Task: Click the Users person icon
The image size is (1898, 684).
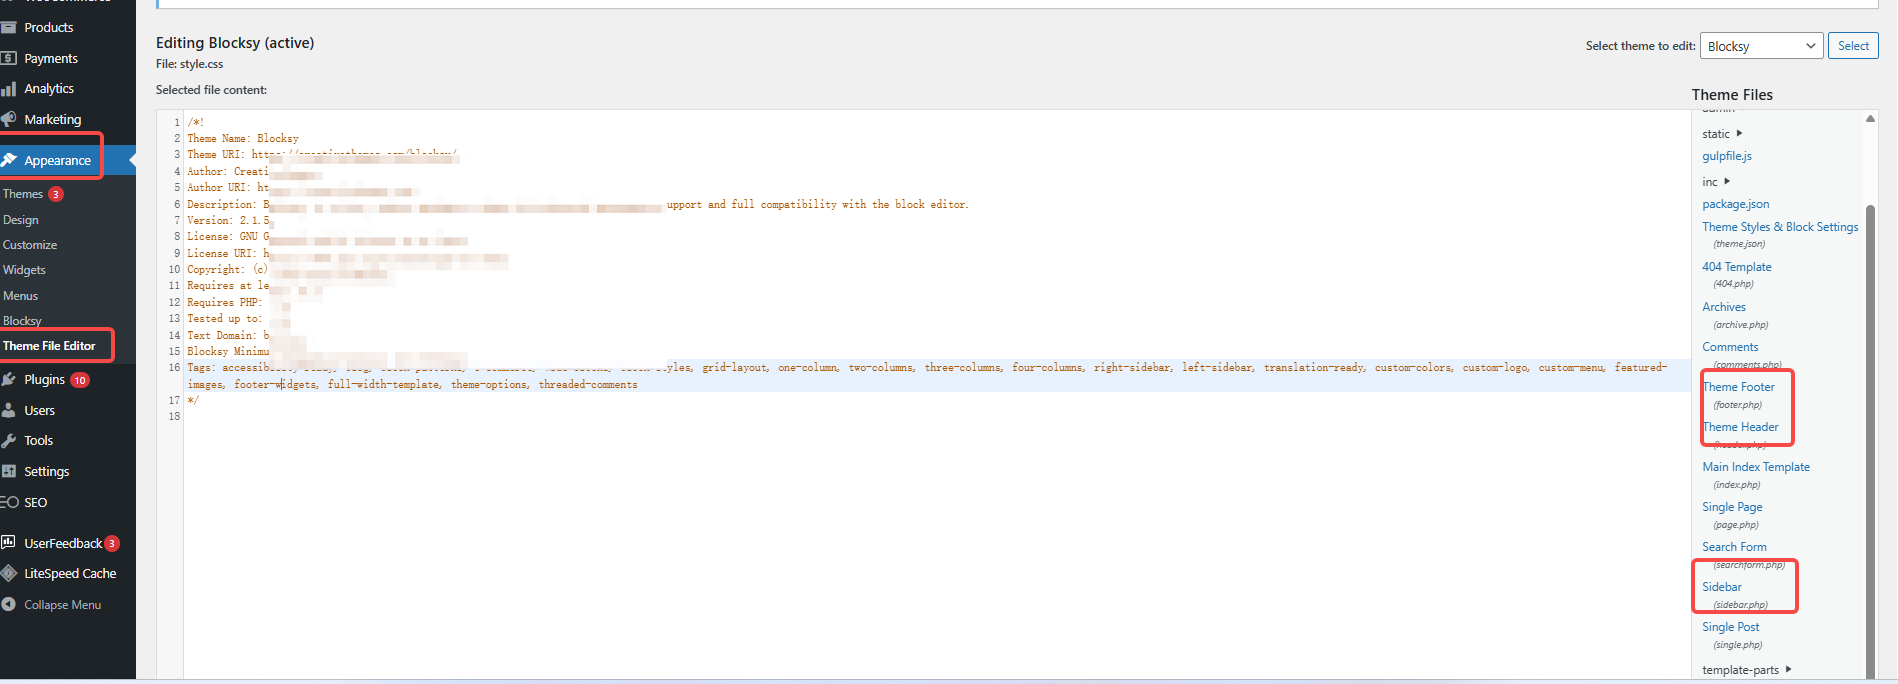Action: point(9,410)
